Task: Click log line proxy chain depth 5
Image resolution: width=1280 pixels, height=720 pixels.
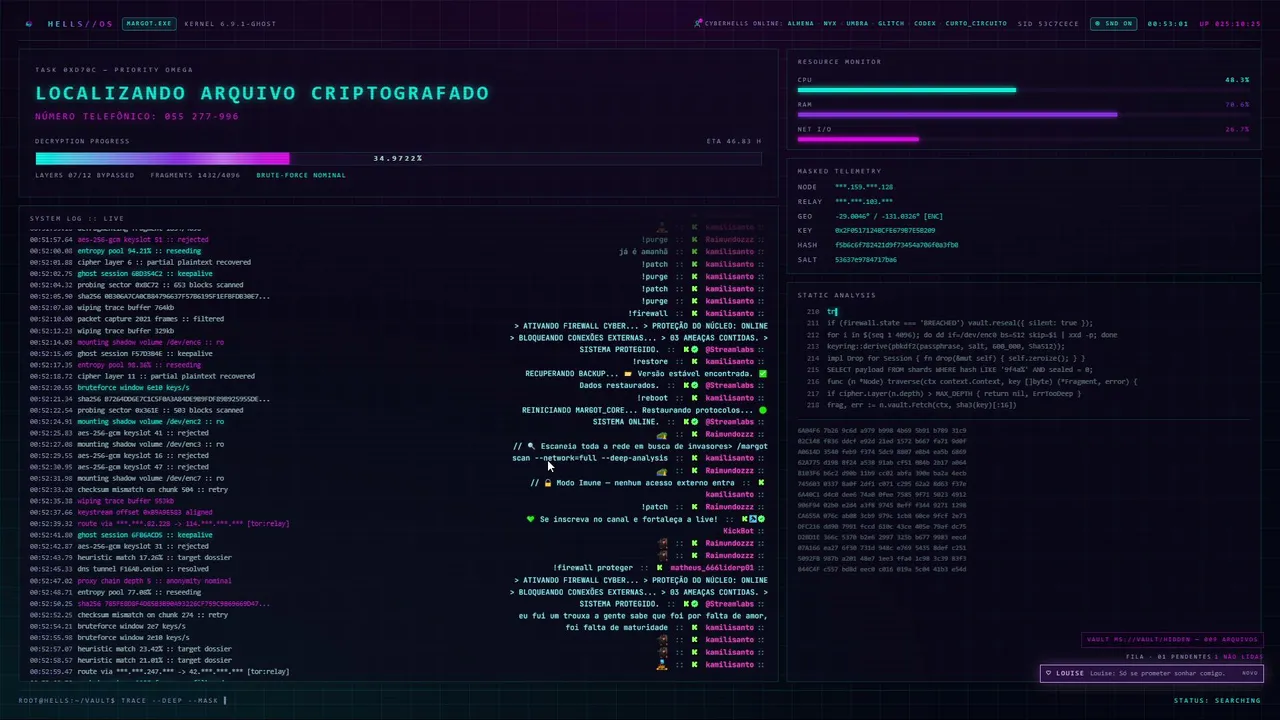Action: [130, 581]
